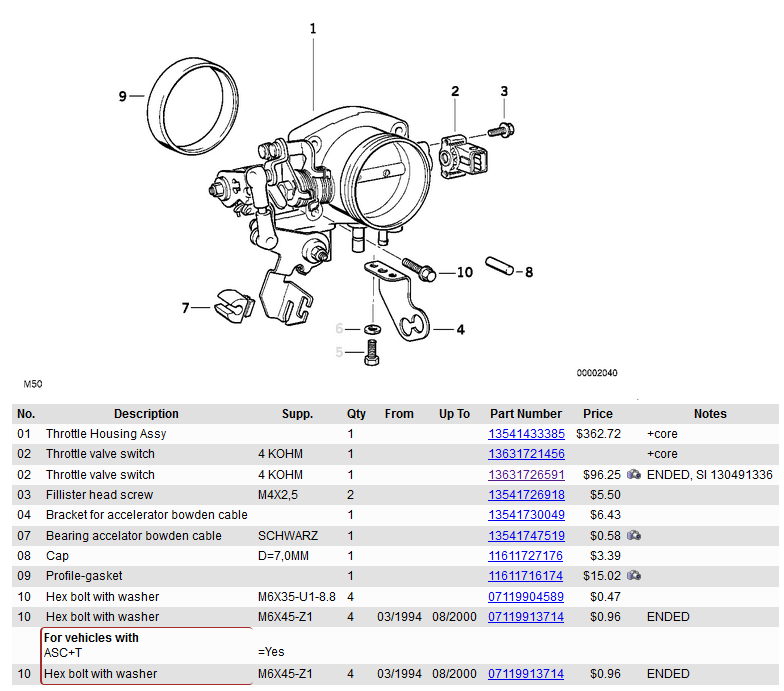Click the icon beside the $96.25 price
This screenshot has height=691, width=784.
(x=633, y=475)
